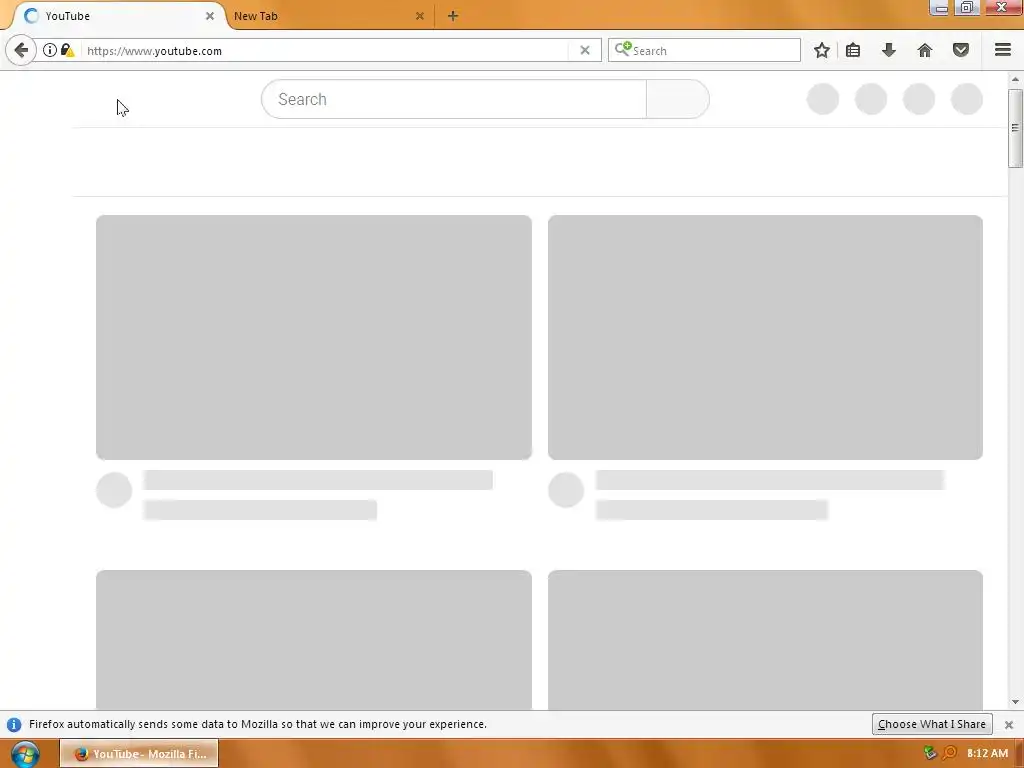This screenshot has width=1024, height=768.
Task: Bookmark this page with the star icon
Action: (x=822, y=50)
